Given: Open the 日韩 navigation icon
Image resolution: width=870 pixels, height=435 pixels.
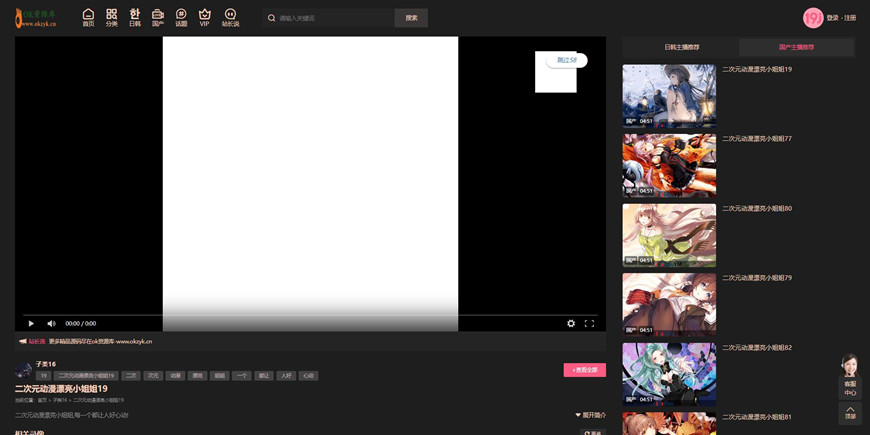Looking at the screenshot, I should pyautogui.click(x=135, y=14).
